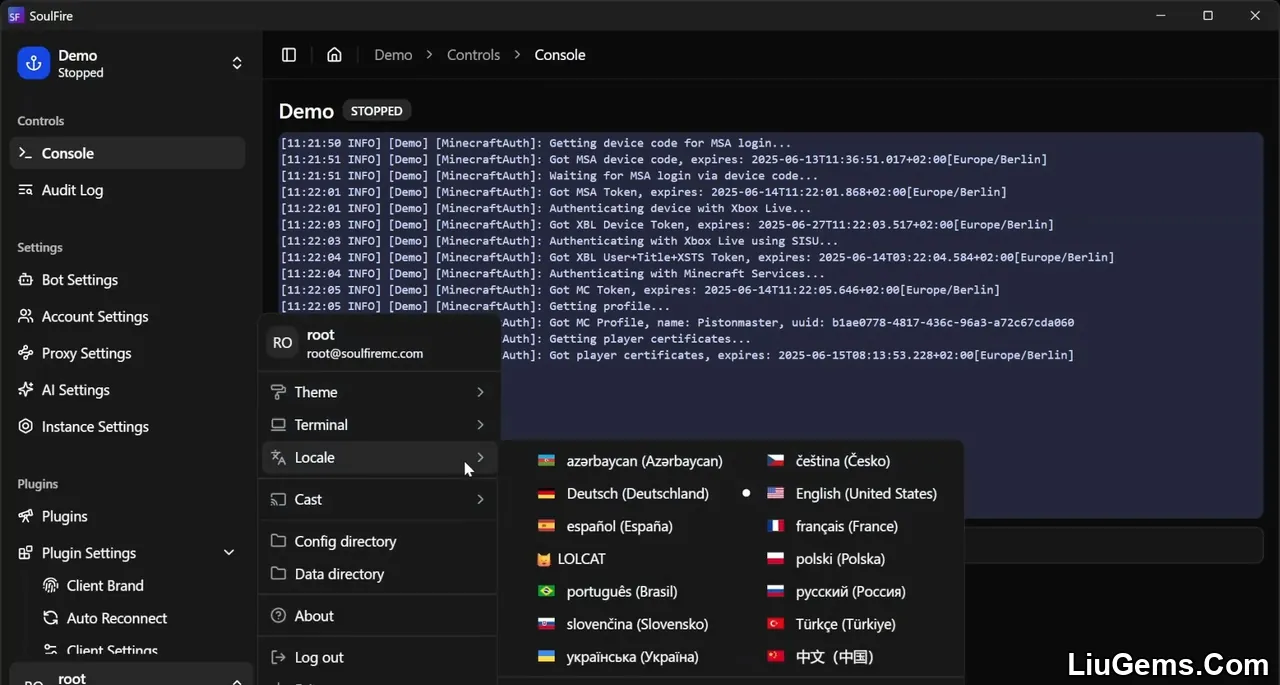The width and height of the screenshot is (1280, 685).
Task: Click the Cast screen icon
Action: point(278,499)
